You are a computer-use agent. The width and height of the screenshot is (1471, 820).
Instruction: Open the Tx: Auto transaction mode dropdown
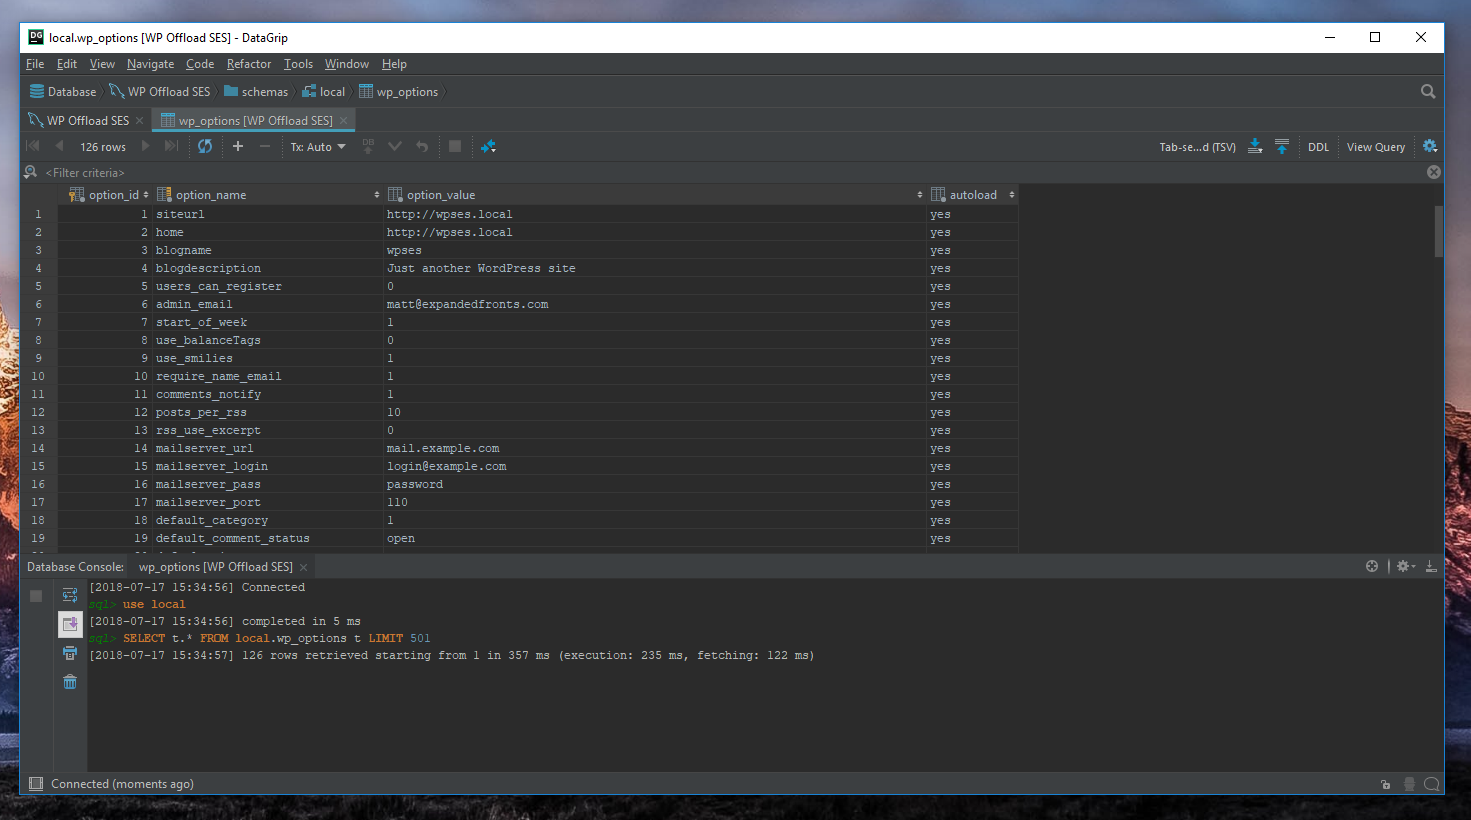pos(318,147)
